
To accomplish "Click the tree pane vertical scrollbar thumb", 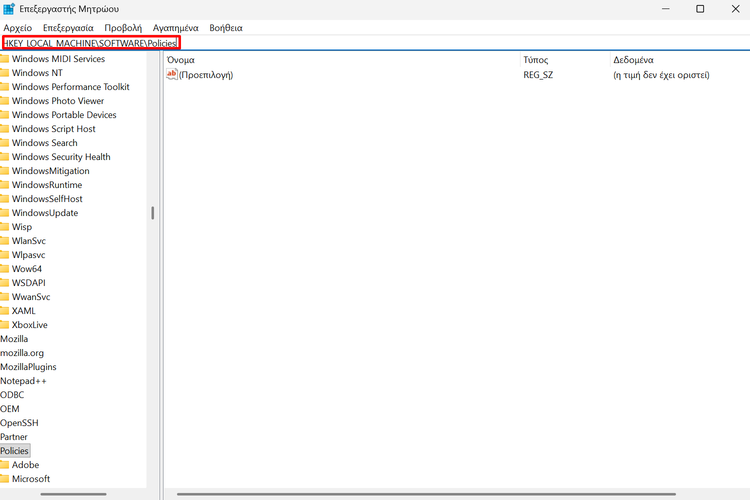I will 153,213.
